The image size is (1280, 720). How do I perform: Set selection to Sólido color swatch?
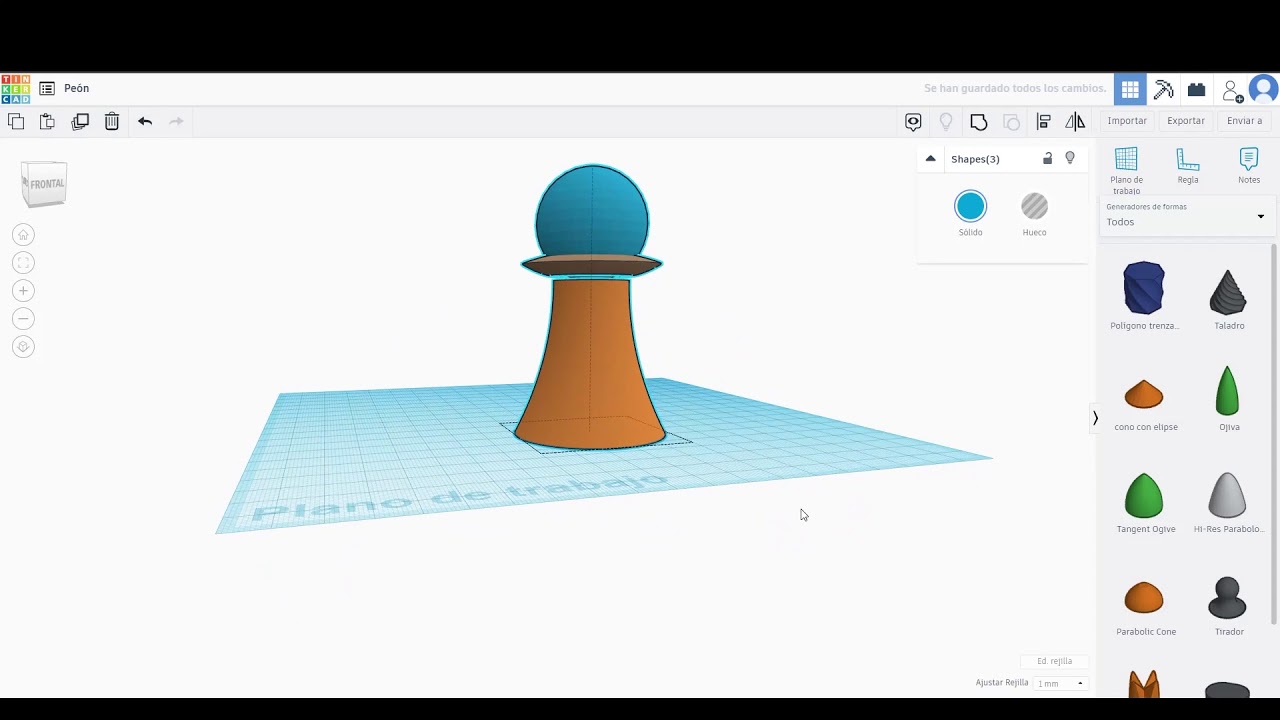(x=970, y=207)
